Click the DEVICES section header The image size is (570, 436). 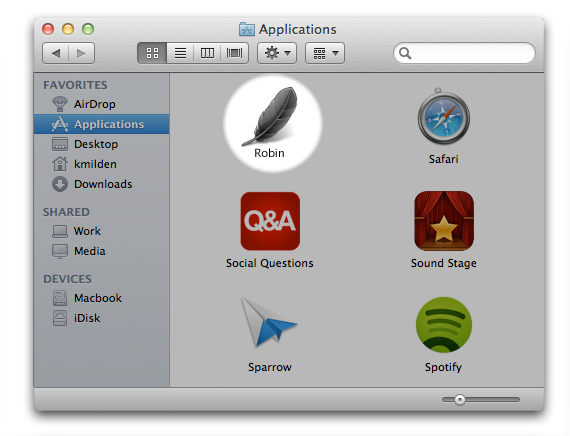(67, 279)
